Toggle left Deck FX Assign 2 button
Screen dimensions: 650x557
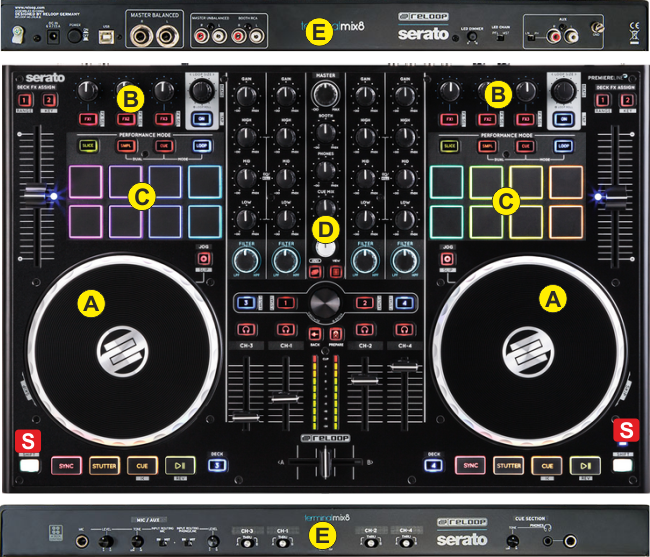[49, 100]
